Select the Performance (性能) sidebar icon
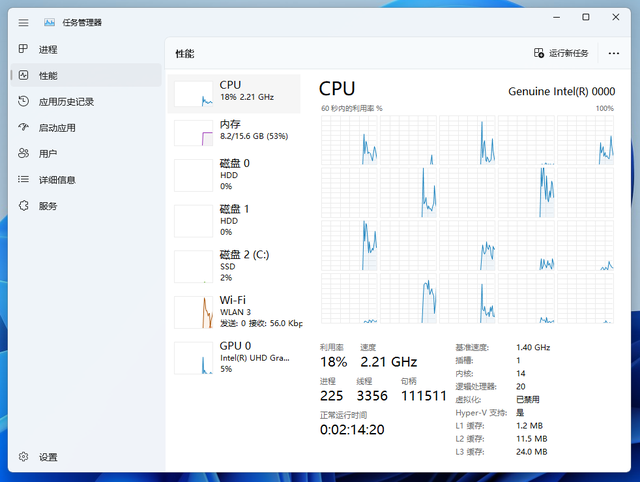Screen dimensions: 640x482 click(23, 75)
